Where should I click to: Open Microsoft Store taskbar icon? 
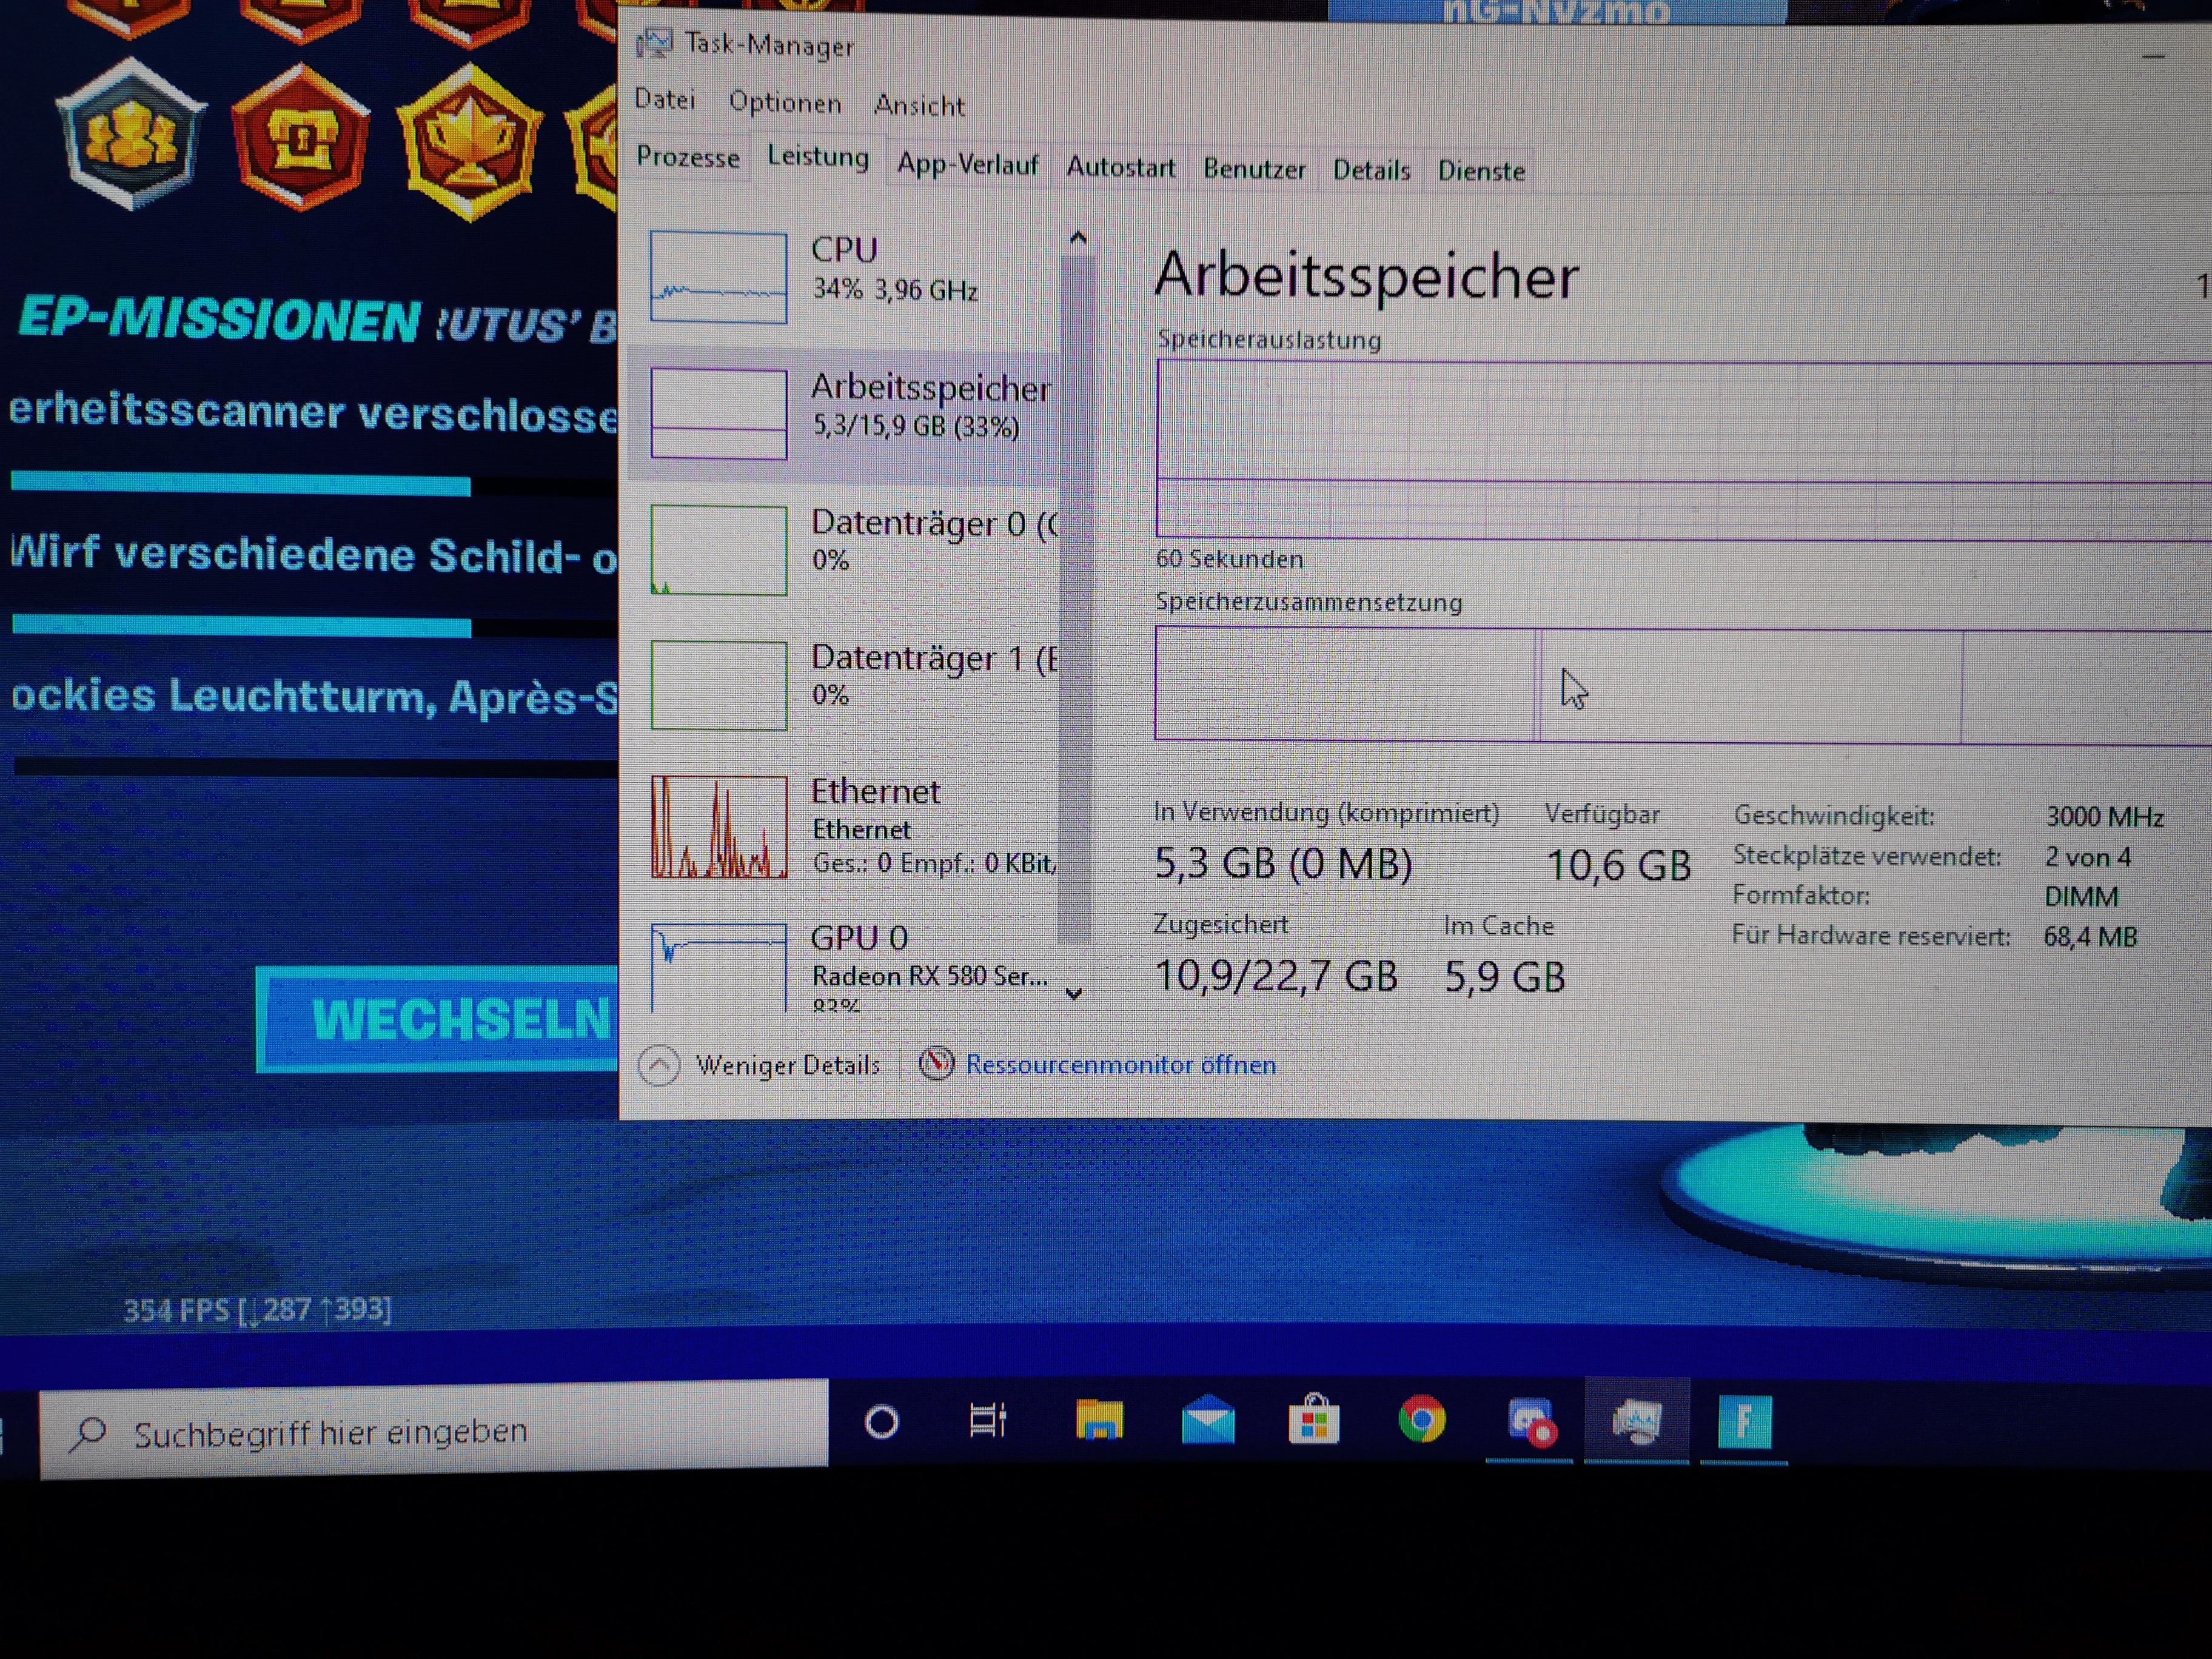(1314, 1421)
